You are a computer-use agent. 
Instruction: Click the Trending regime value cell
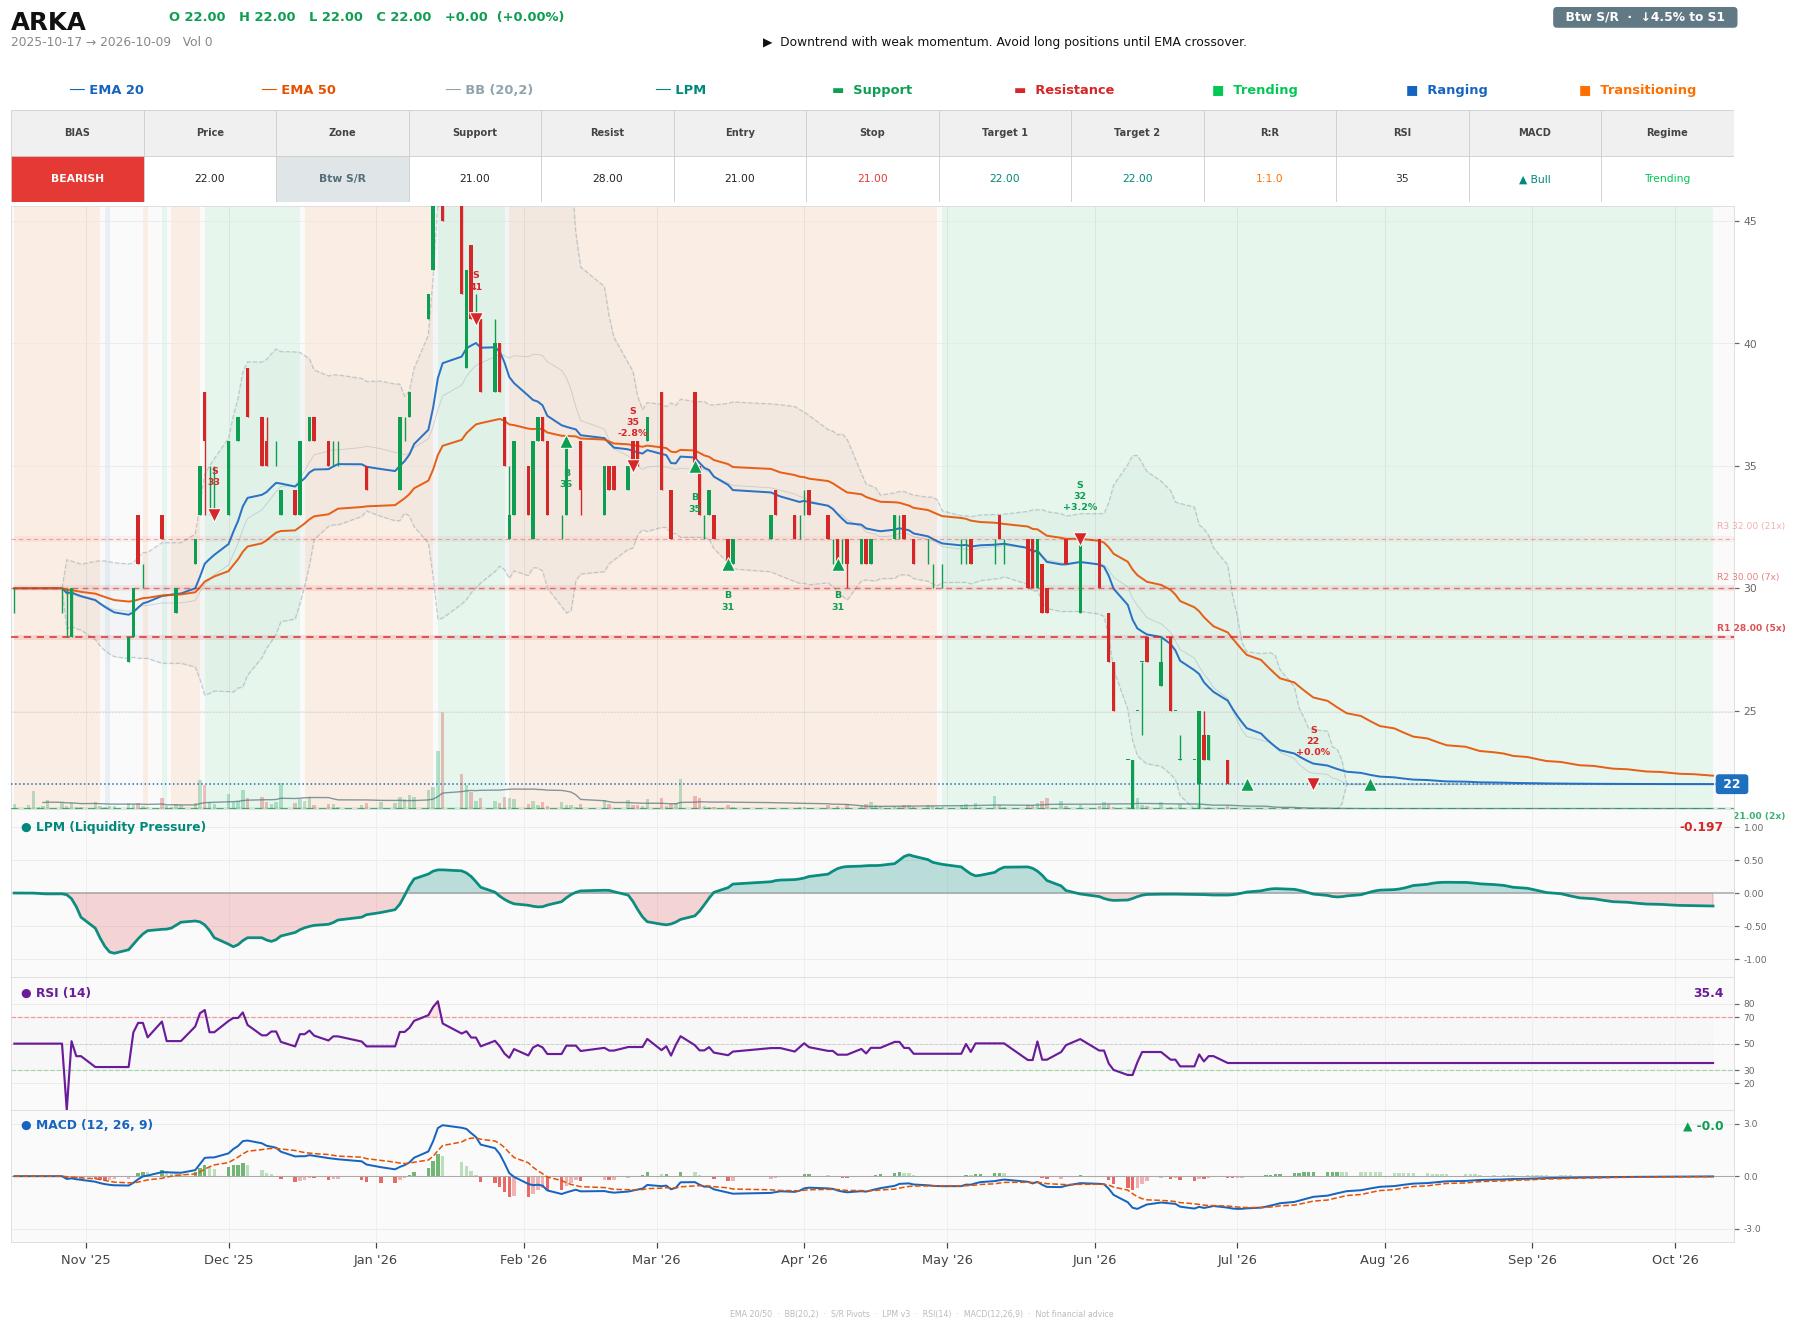(1667, 179)
